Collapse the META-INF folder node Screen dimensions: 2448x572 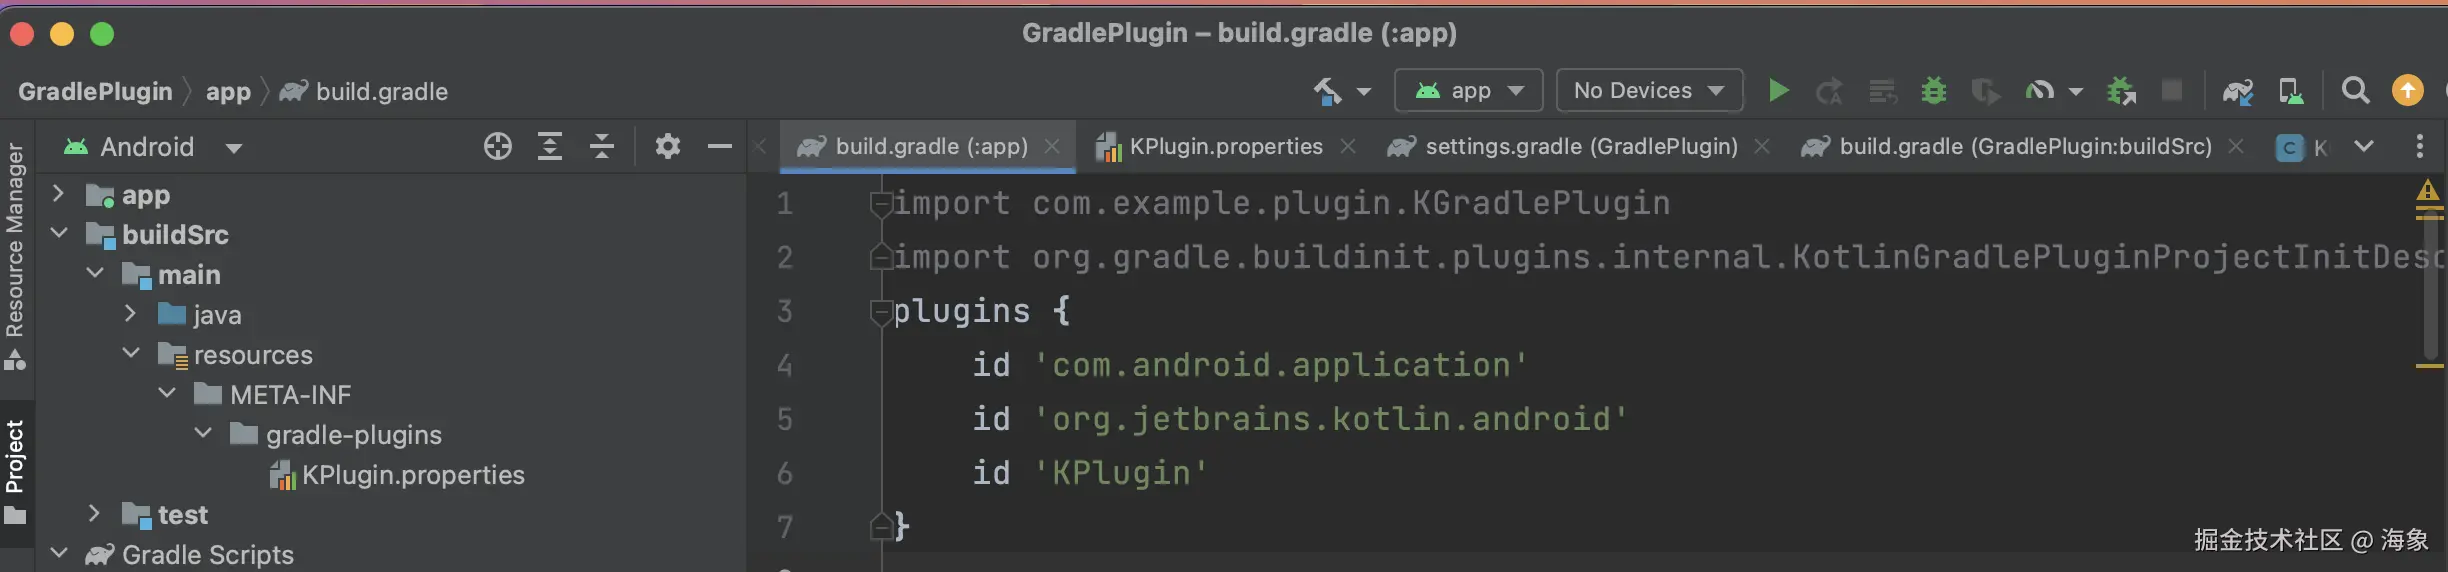pyautogui.click(x=167, y=394)
